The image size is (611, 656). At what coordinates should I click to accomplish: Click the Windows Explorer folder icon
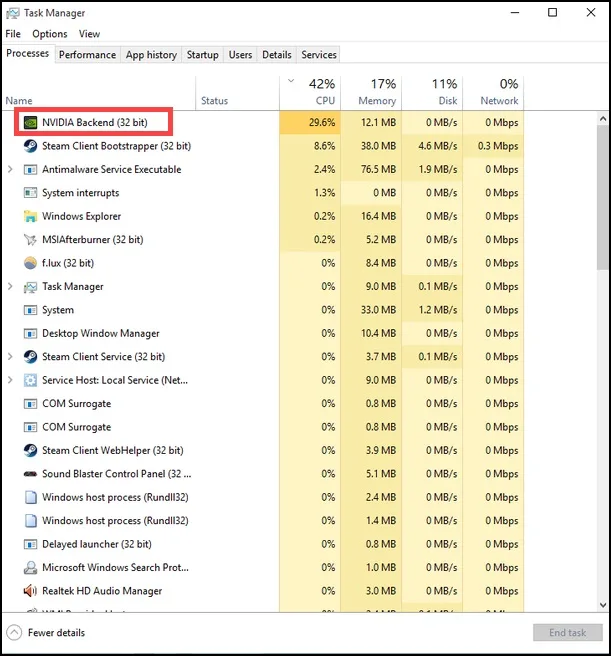coord(30,216)
